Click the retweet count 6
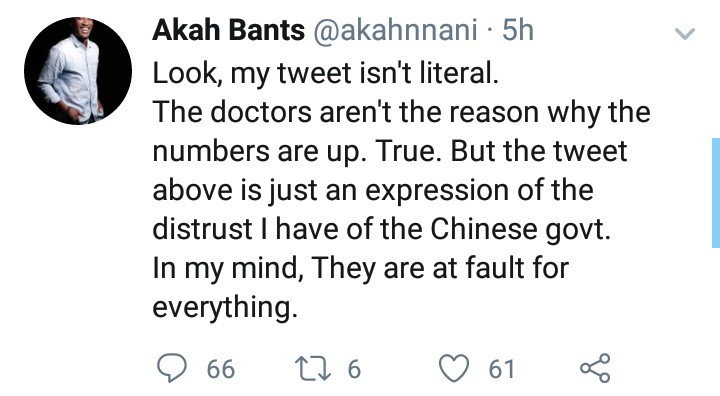Image resolution: width=720 pixels, height=396 pixels. pos(354,369)
